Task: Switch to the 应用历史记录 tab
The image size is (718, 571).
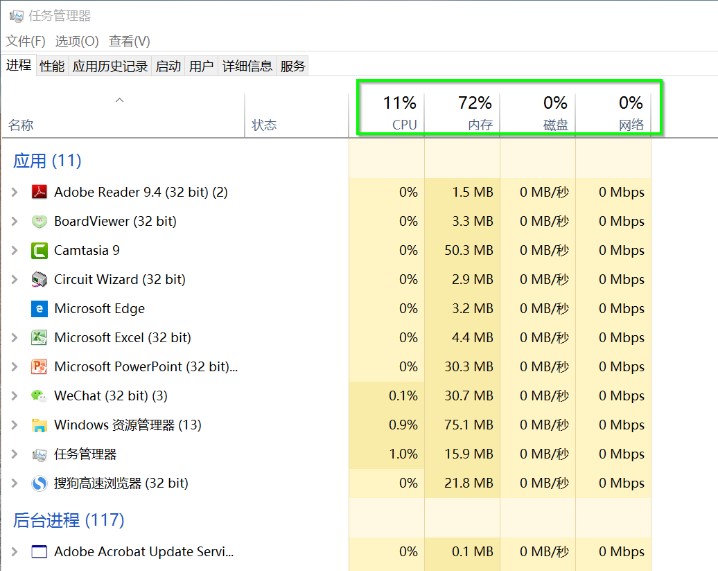Action: click(110, 66)
